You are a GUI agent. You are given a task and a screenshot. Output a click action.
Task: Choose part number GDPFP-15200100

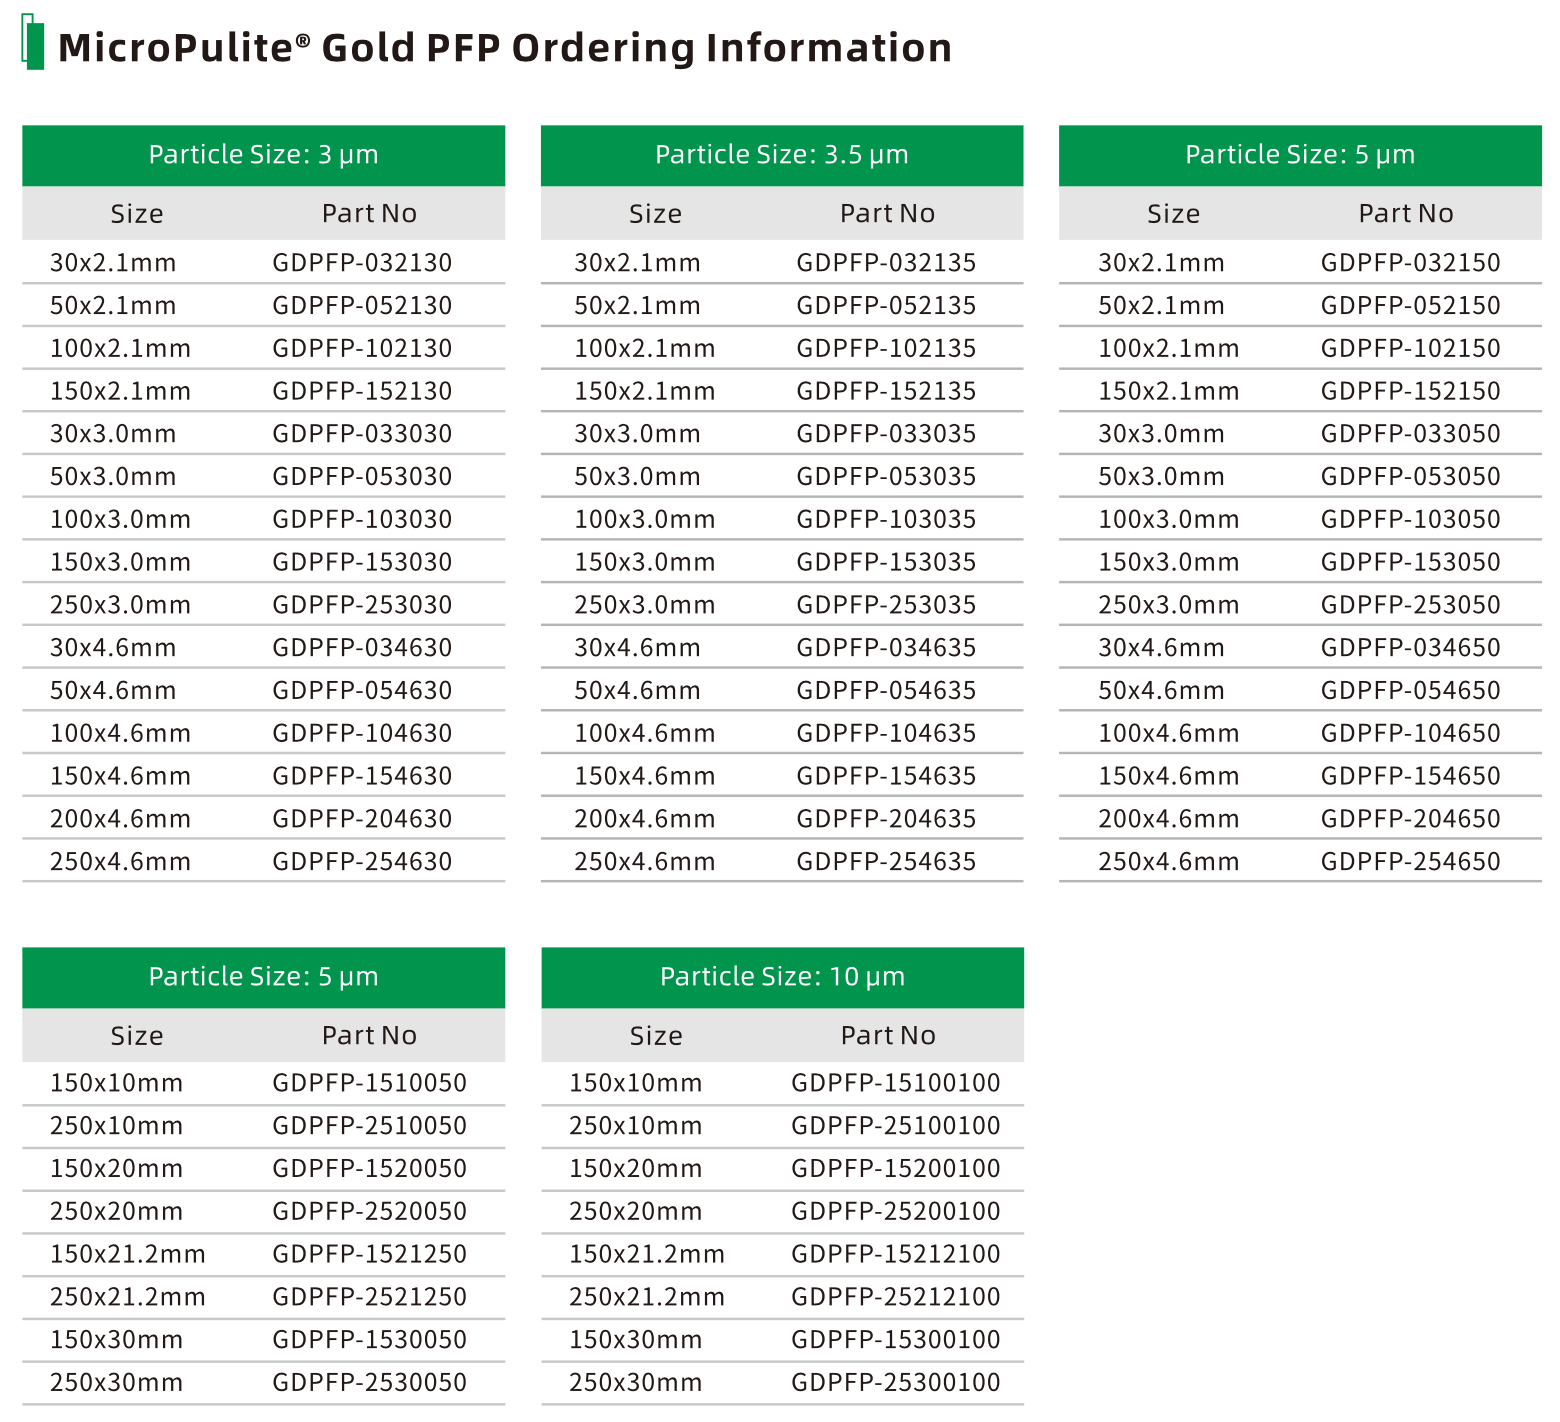[x=896, y=1169]
